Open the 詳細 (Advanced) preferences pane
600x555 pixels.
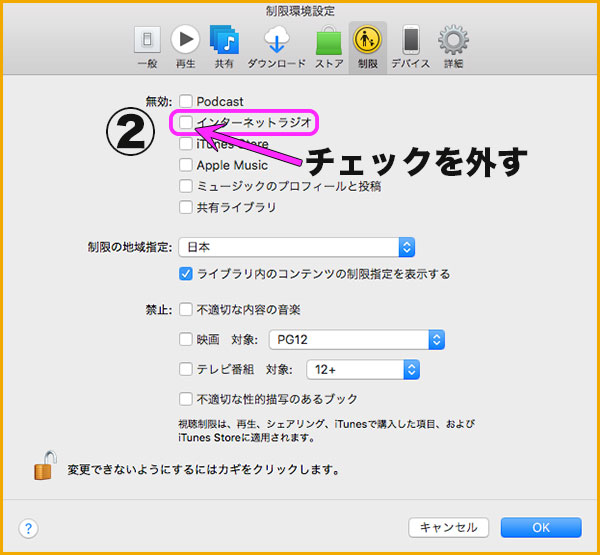tap(453, 46)
